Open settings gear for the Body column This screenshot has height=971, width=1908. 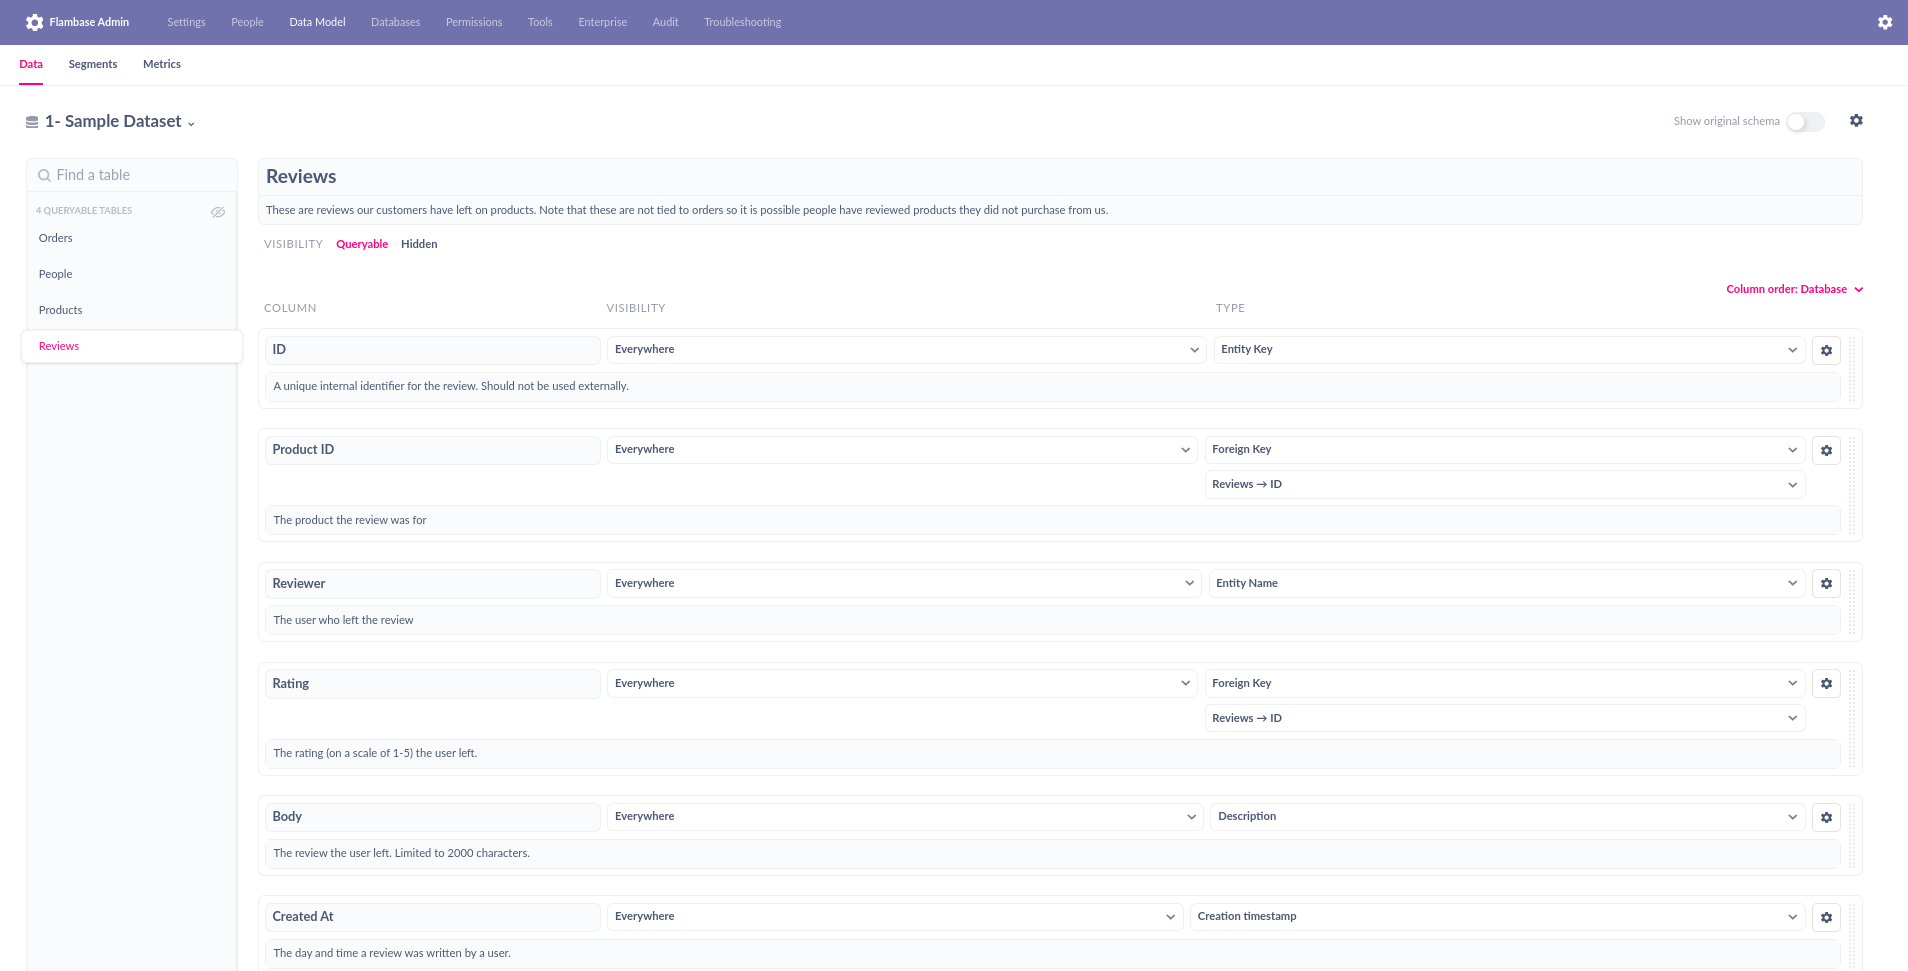pyautogui.click(x=1826, y=817)
